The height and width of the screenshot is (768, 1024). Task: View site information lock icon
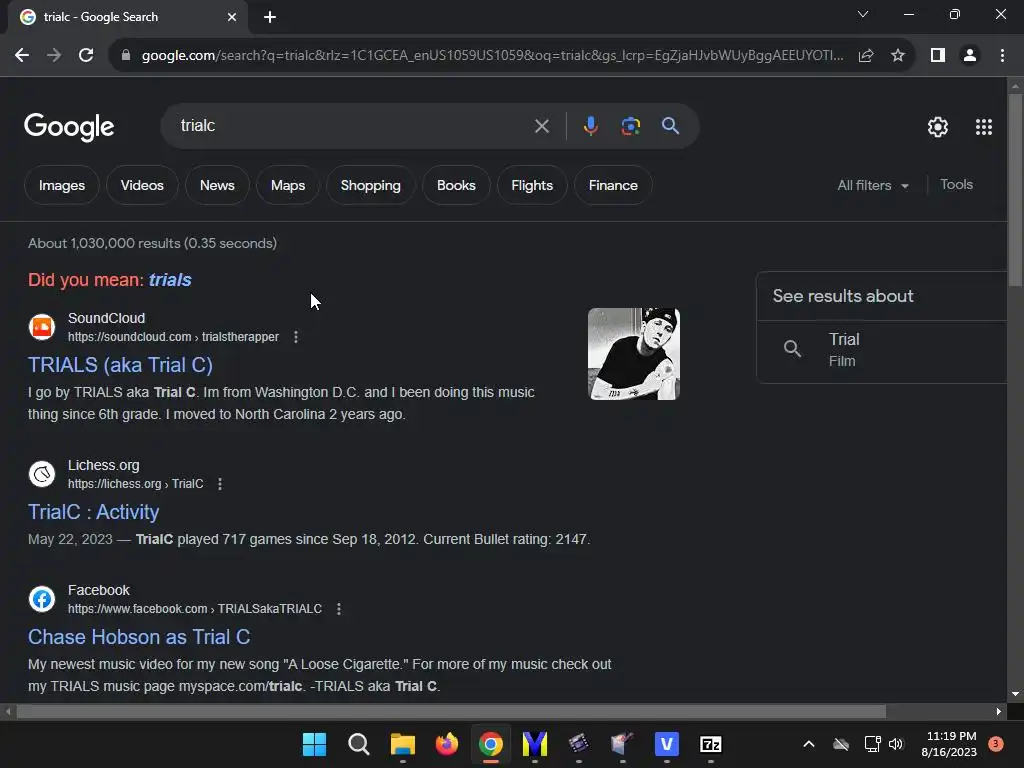coord(126,56)
